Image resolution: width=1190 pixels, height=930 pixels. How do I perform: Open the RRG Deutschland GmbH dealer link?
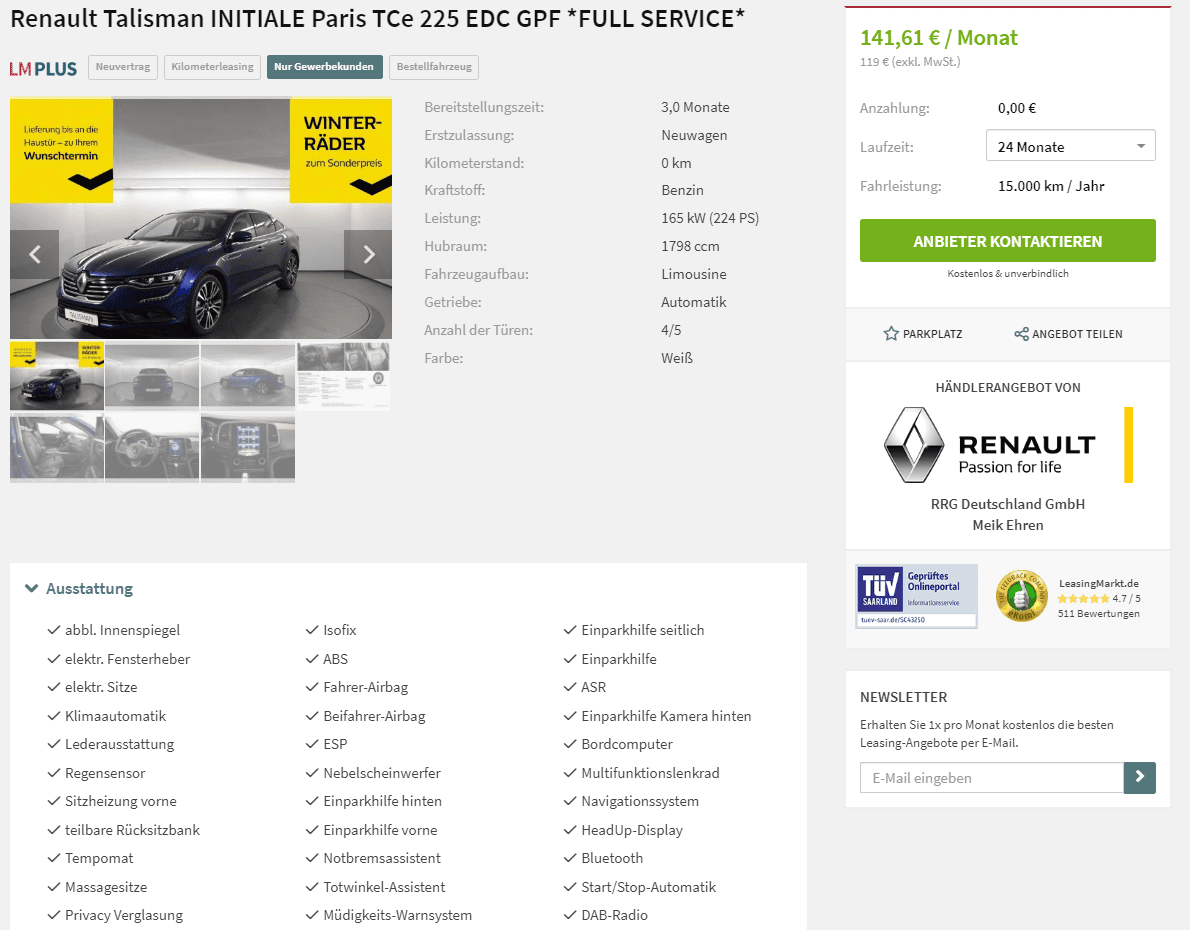[1008, 504]
